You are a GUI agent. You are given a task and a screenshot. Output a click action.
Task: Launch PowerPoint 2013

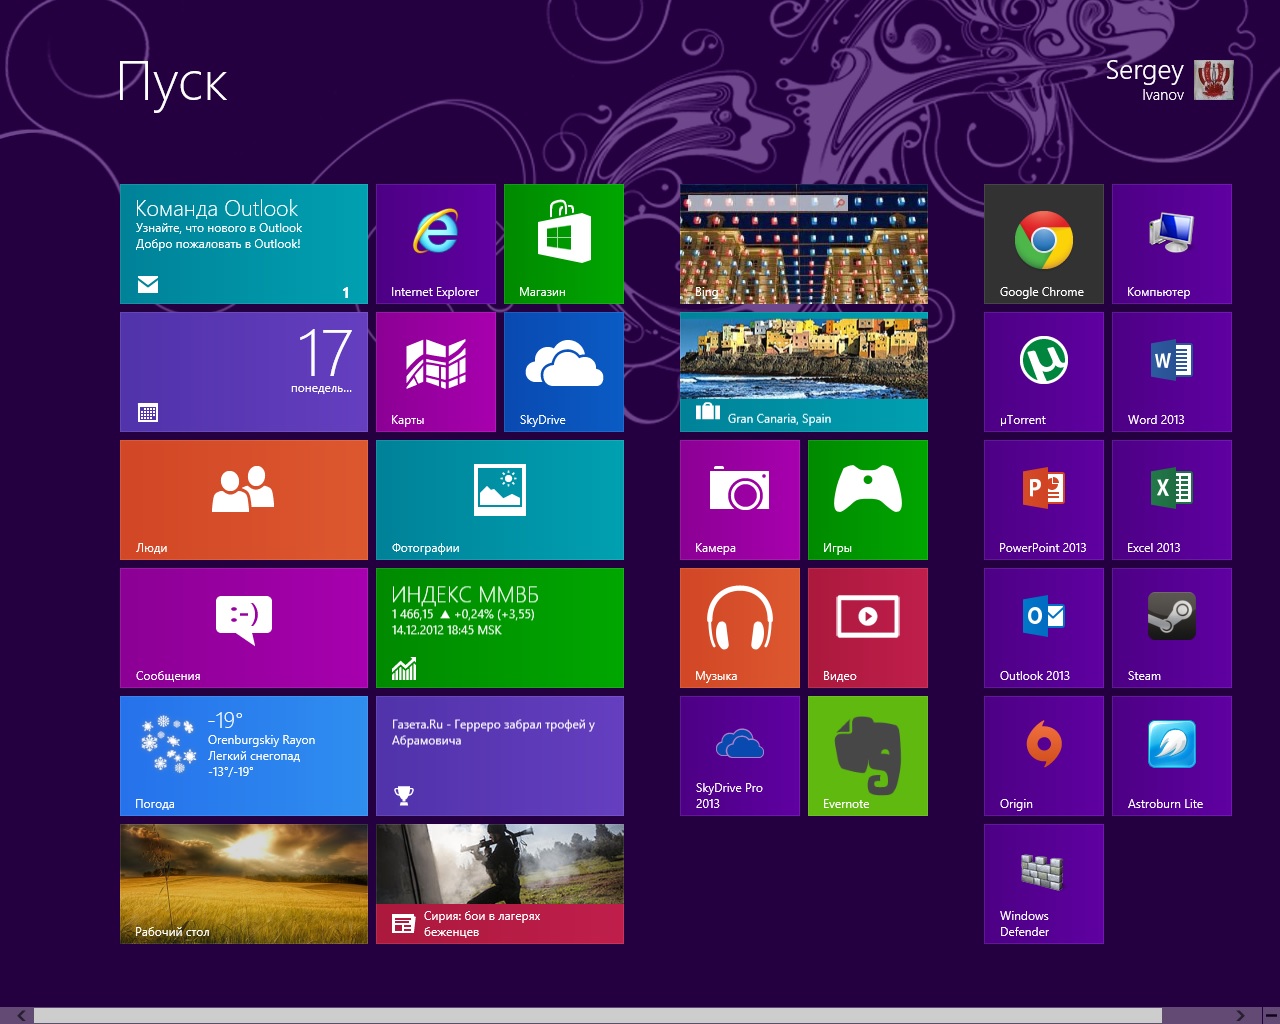(x=1044, y=500)
